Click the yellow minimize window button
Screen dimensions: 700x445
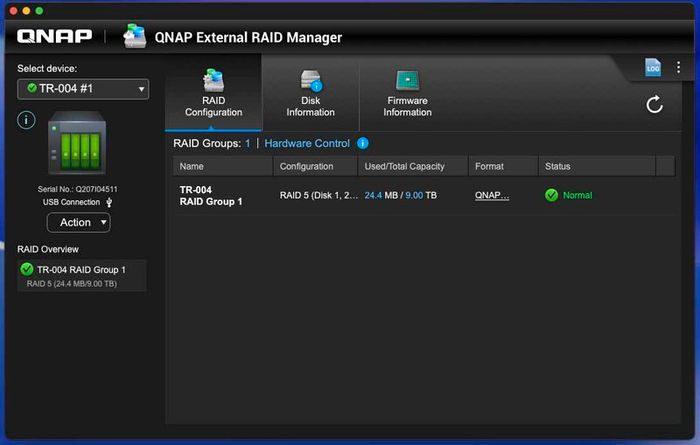pos(26,11)
